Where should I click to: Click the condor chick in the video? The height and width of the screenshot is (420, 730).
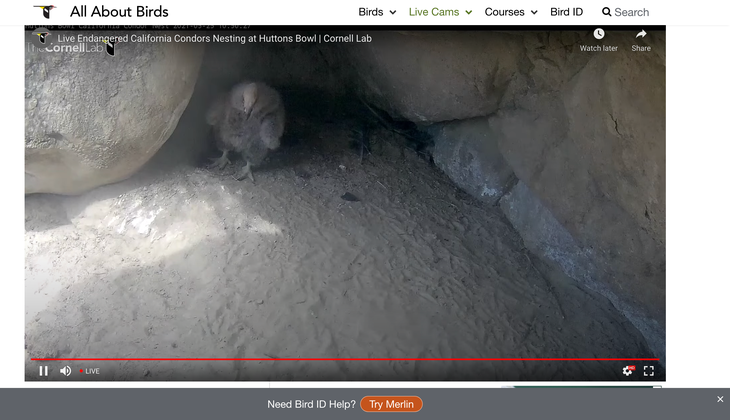(x=246, y=128)
